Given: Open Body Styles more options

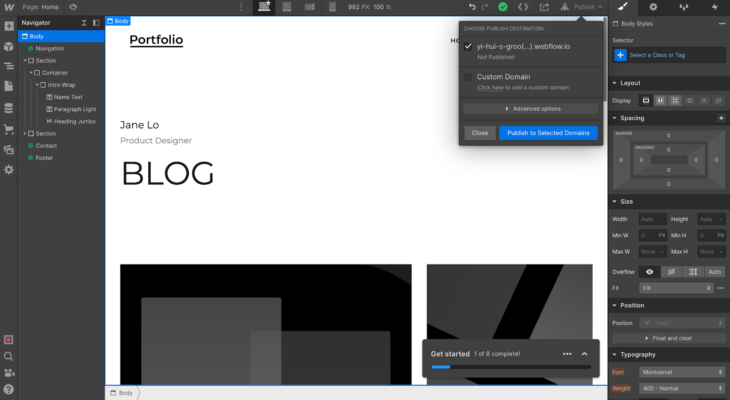Looking at the screenshot, I should [x=722, y=24].
